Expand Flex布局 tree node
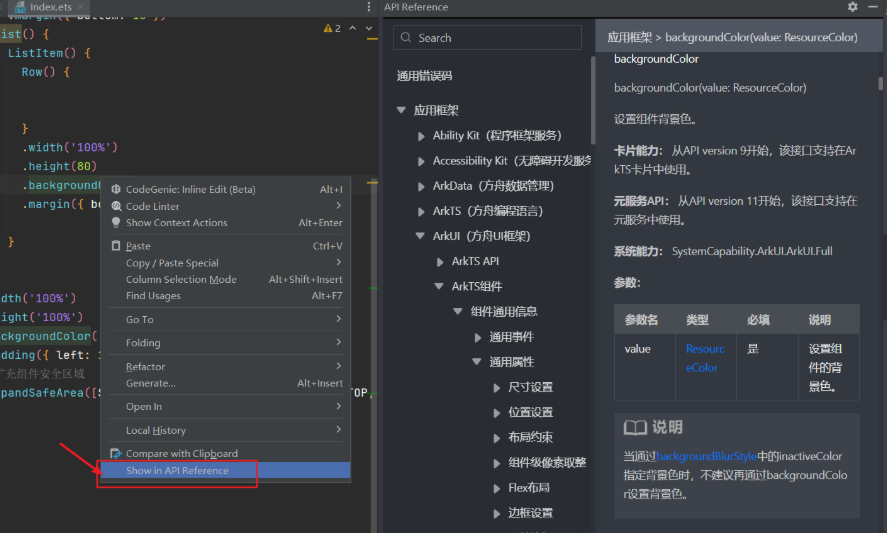The width and height of the screenshot is (887, 533). pos(497,488)
